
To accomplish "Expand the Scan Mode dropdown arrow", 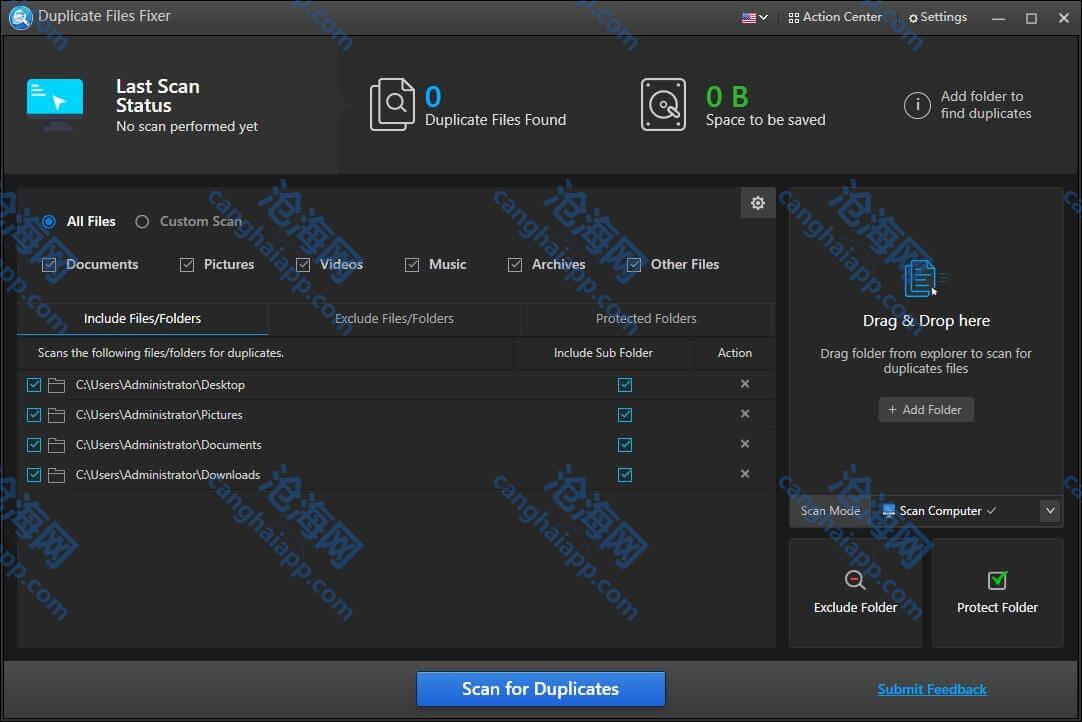I will (x=1049, y=511).
